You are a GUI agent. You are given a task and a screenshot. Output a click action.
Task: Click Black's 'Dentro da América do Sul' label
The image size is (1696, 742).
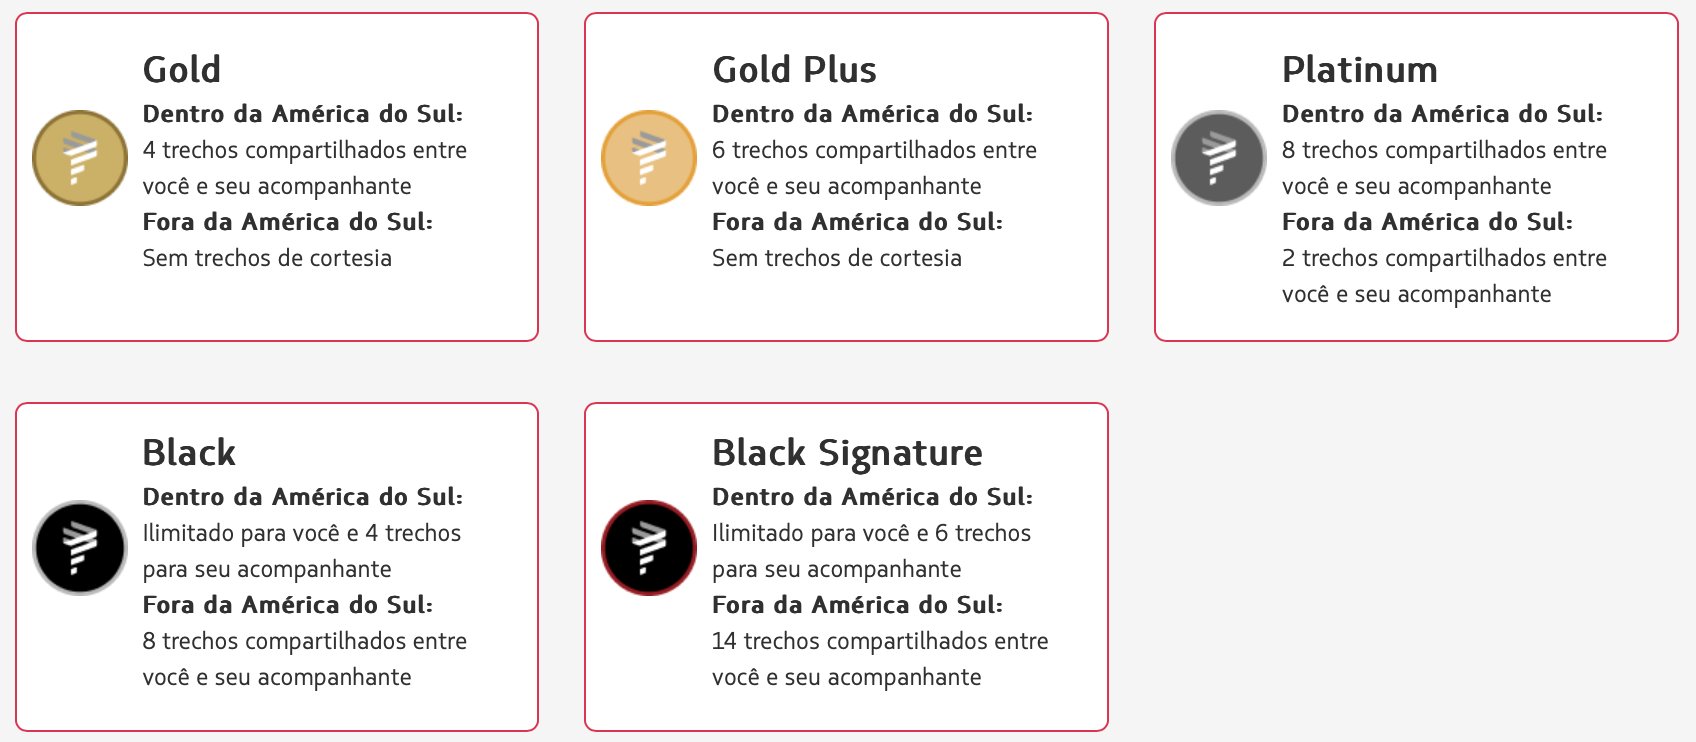[x=303, y=497]
